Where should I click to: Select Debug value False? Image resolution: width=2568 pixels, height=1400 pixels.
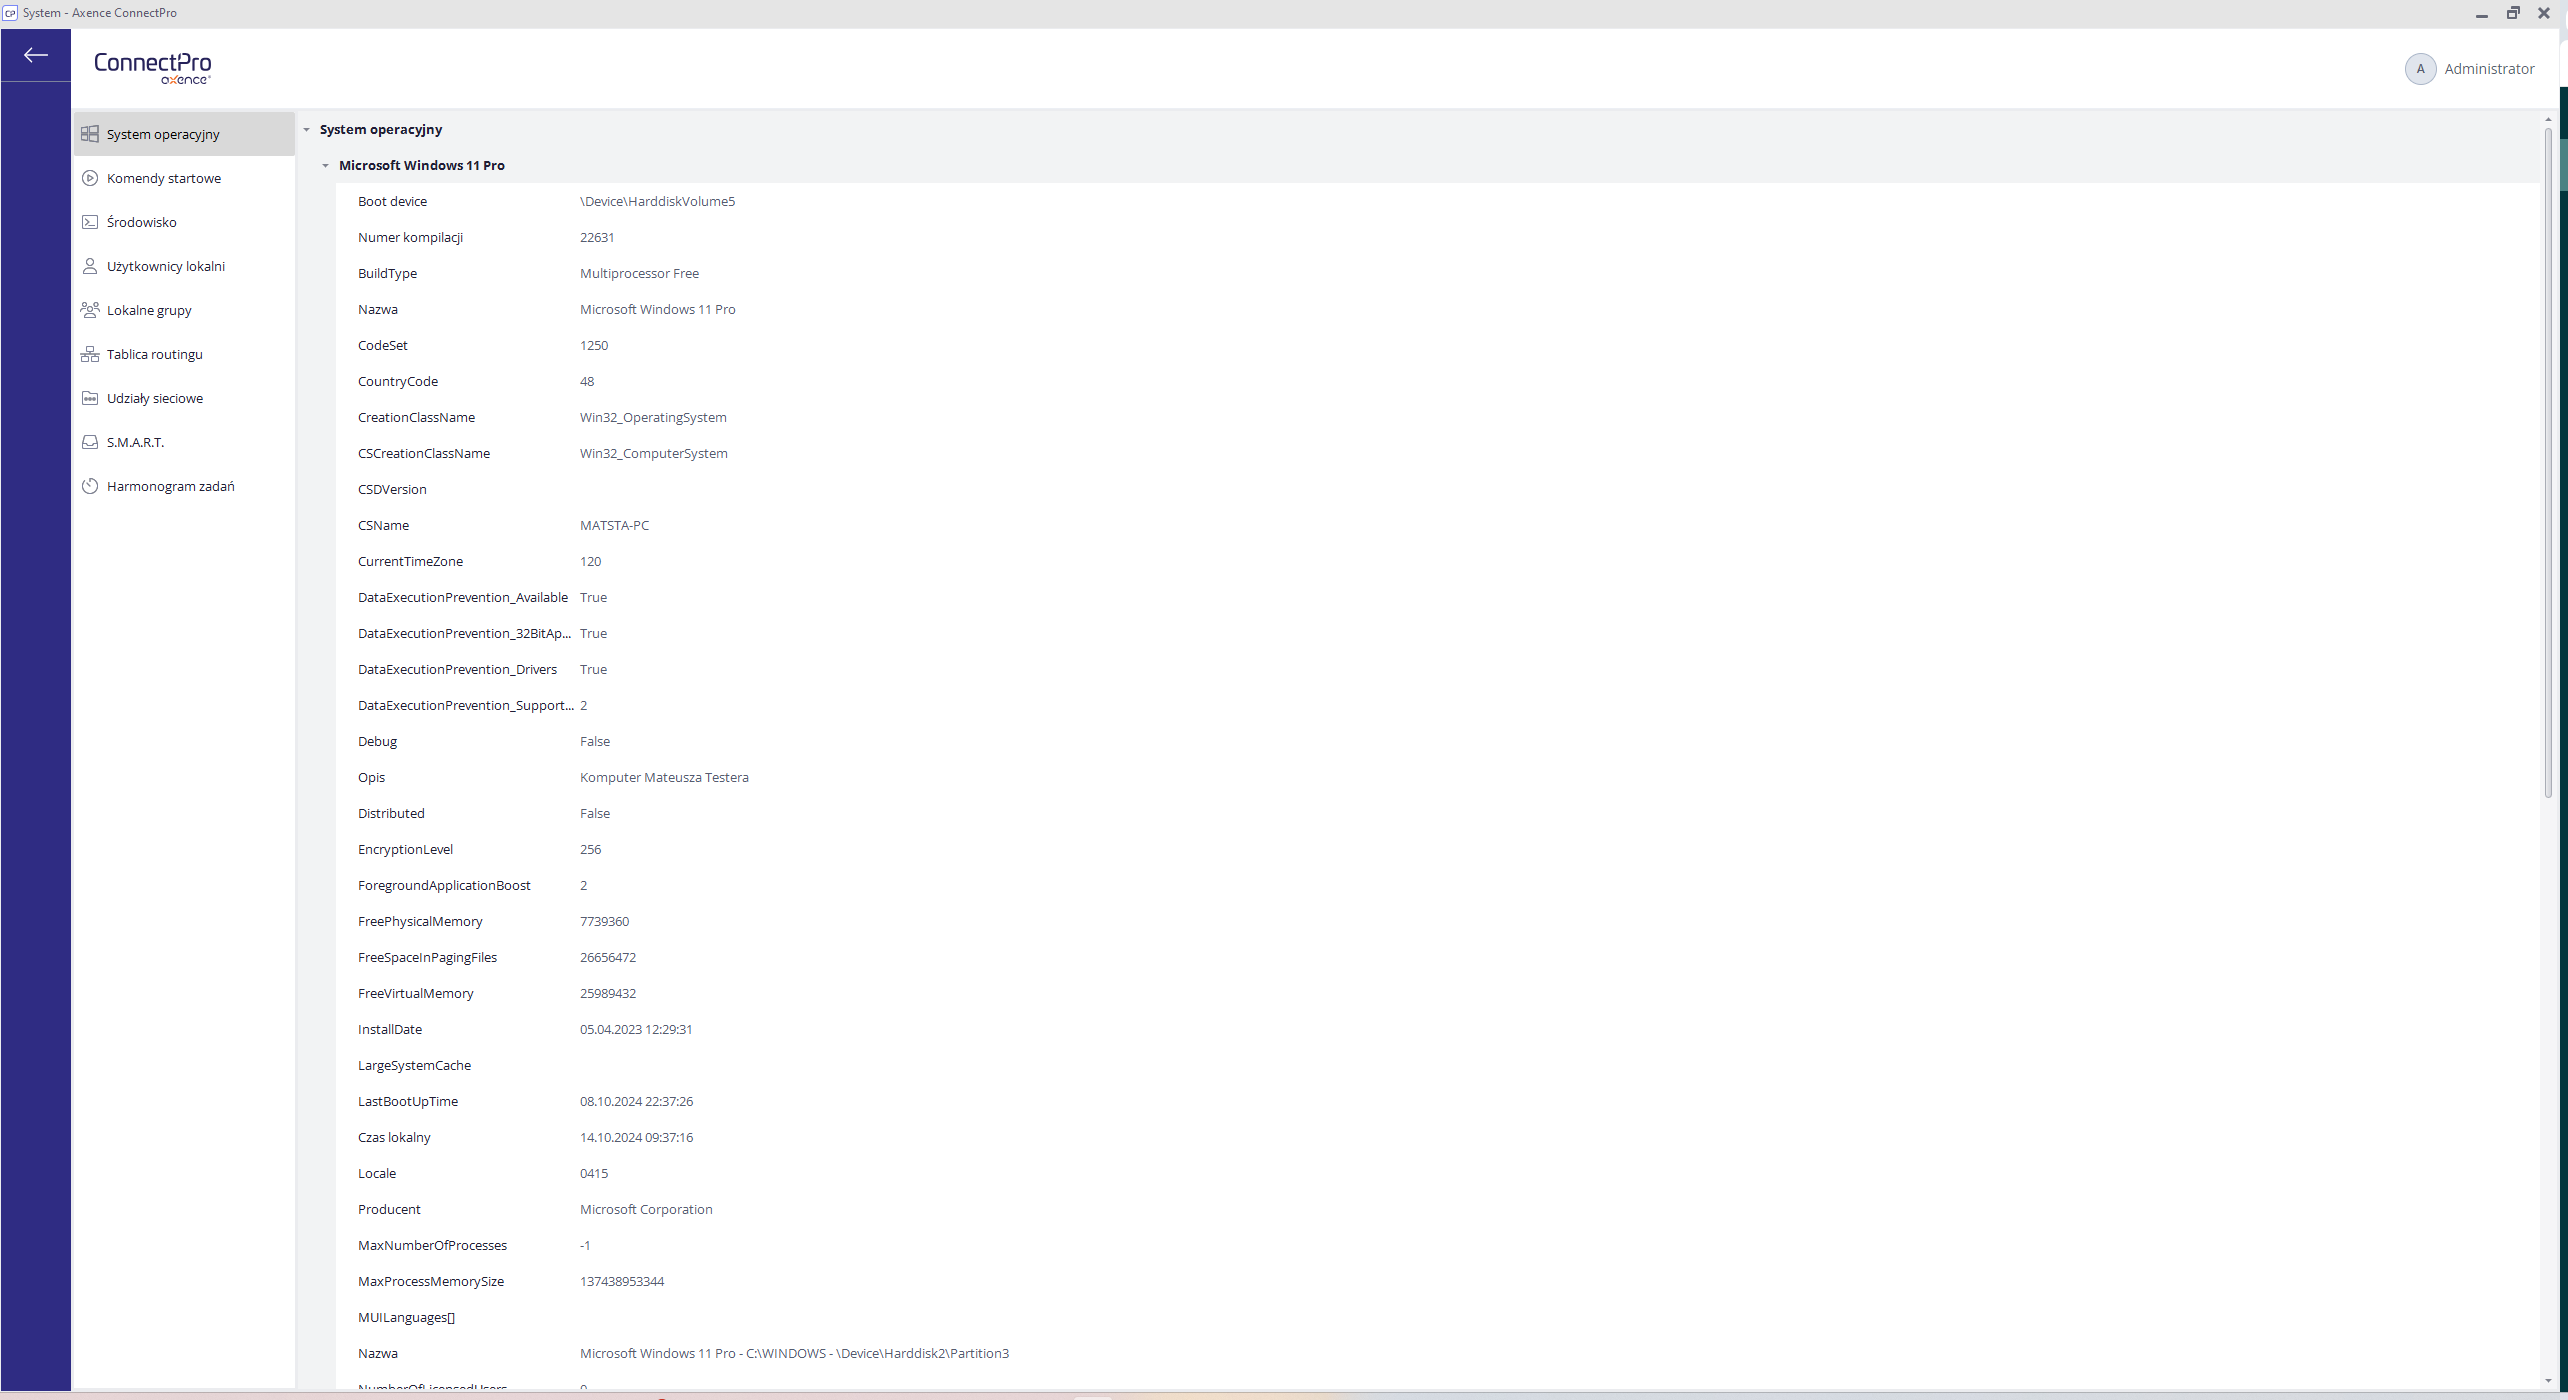[595, 742]
